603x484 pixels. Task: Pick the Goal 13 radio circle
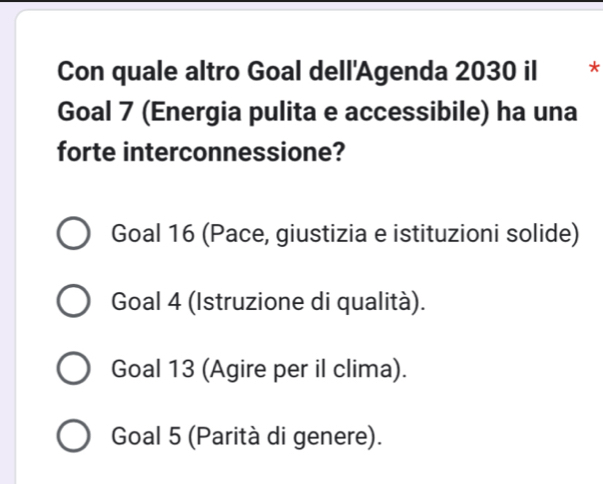pyautogui.click(x=74, y=369)
